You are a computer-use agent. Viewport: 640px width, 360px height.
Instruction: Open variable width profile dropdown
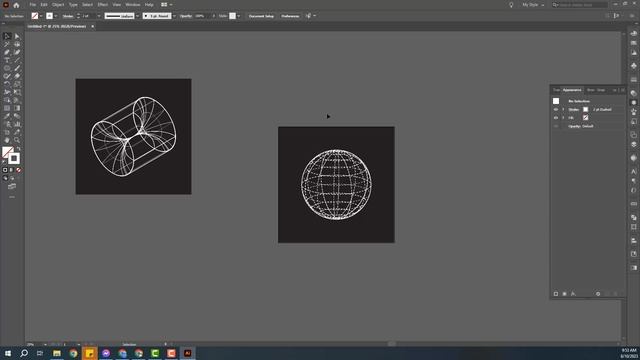tap(137, 16)
